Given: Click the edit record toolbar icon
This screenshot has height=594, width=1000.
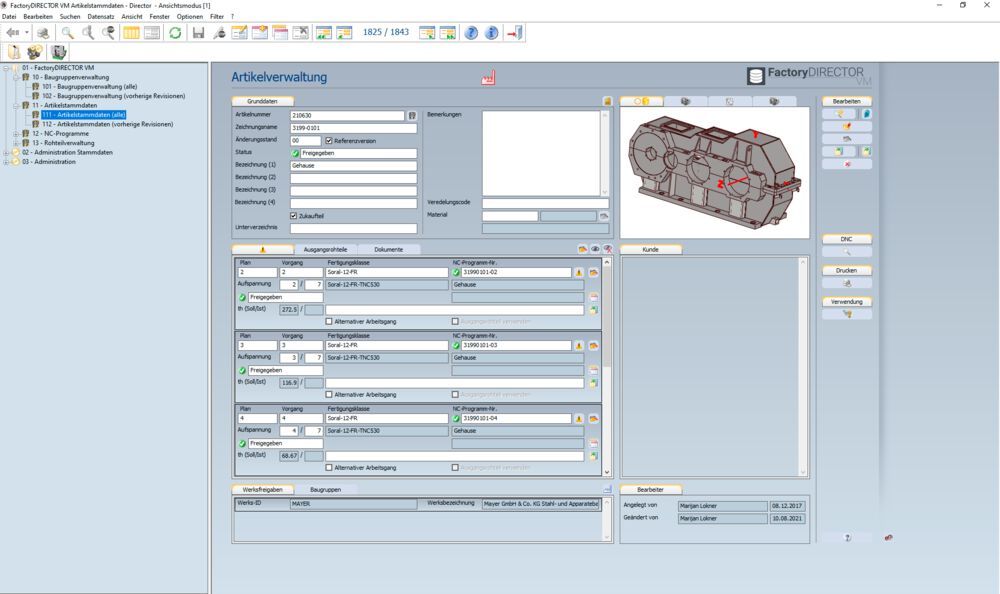Looking at the screenshot, I should 240,33.
